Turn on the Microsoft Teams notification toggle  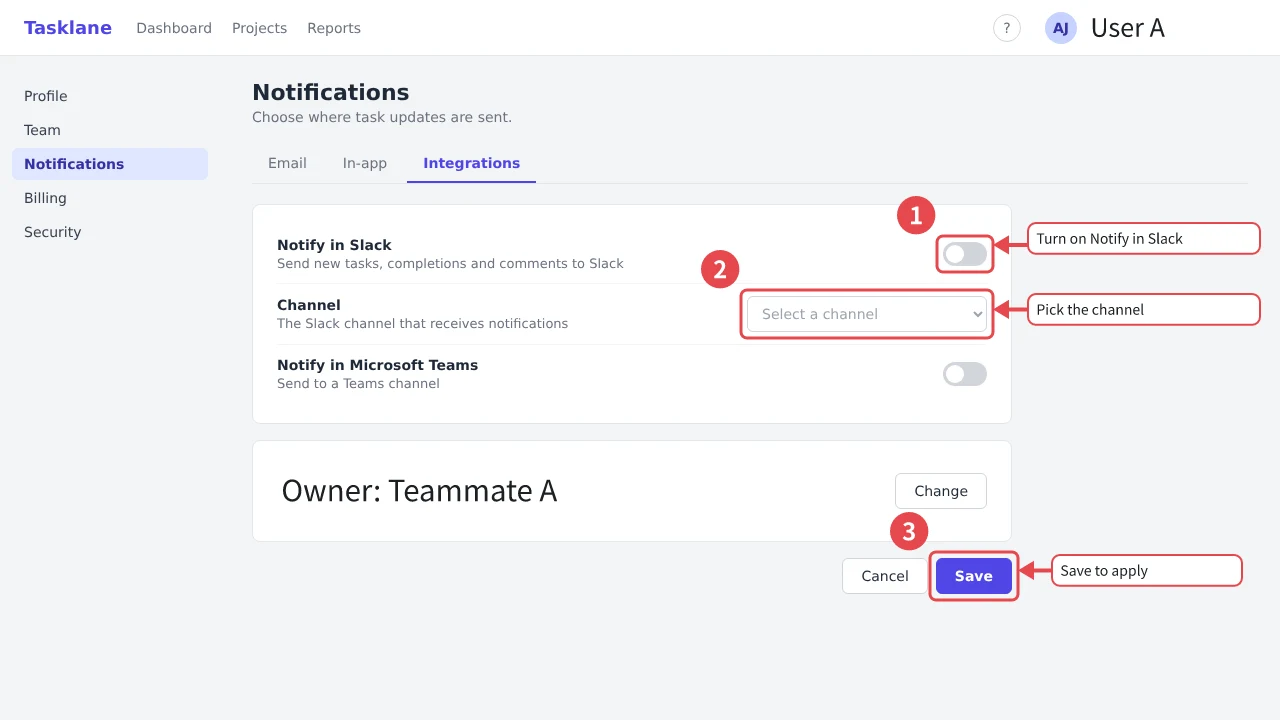click(x=965, y=374)
